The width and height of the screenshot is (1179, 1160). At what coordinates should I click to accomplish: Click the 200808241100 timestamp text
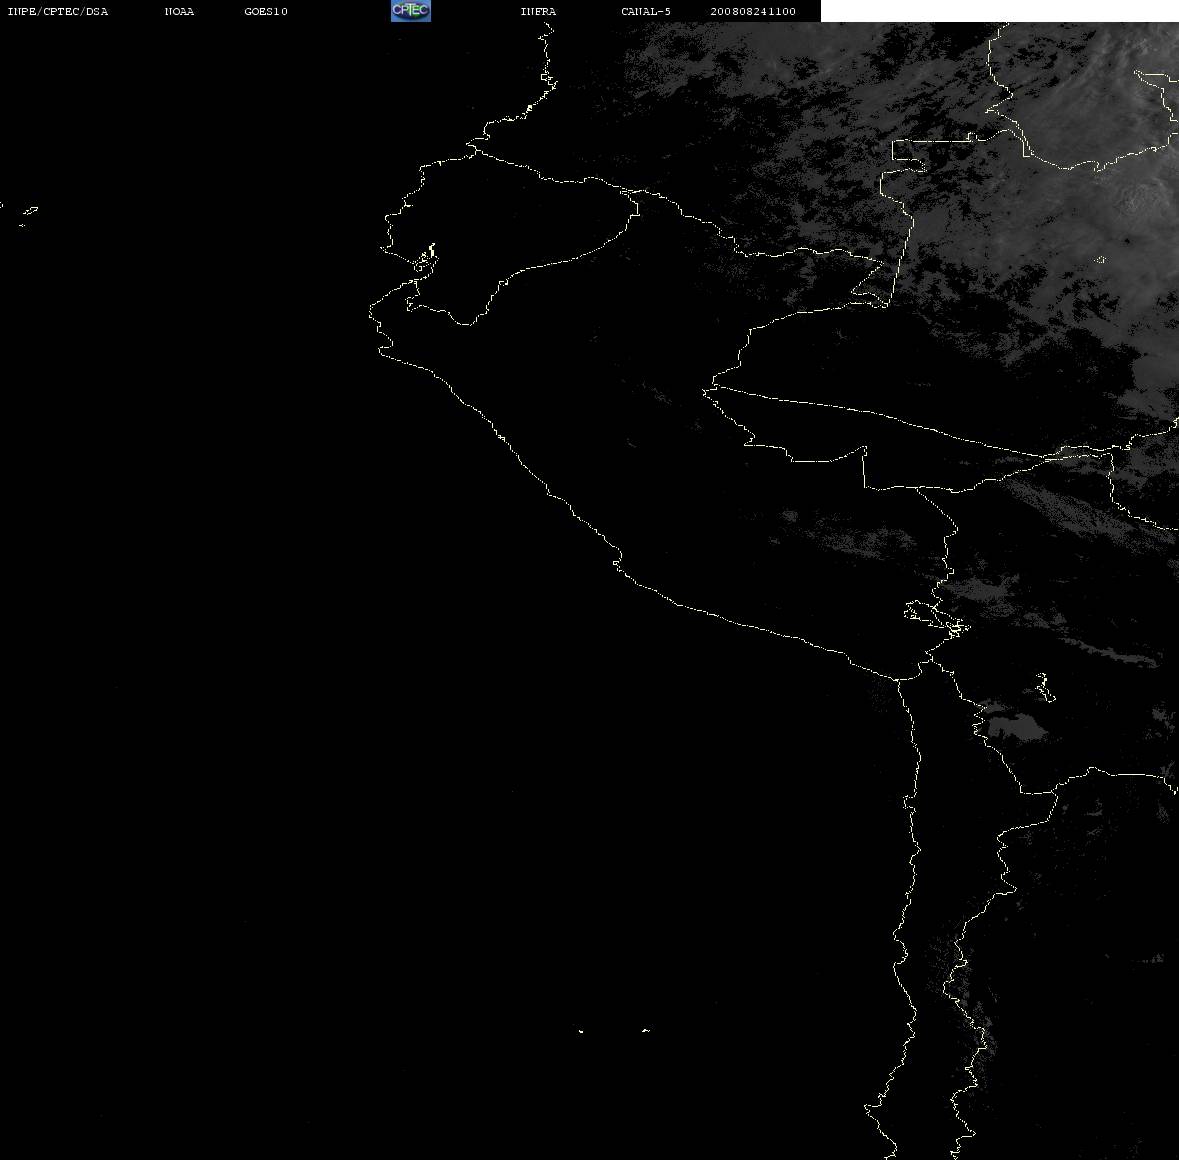pos(753,11)
